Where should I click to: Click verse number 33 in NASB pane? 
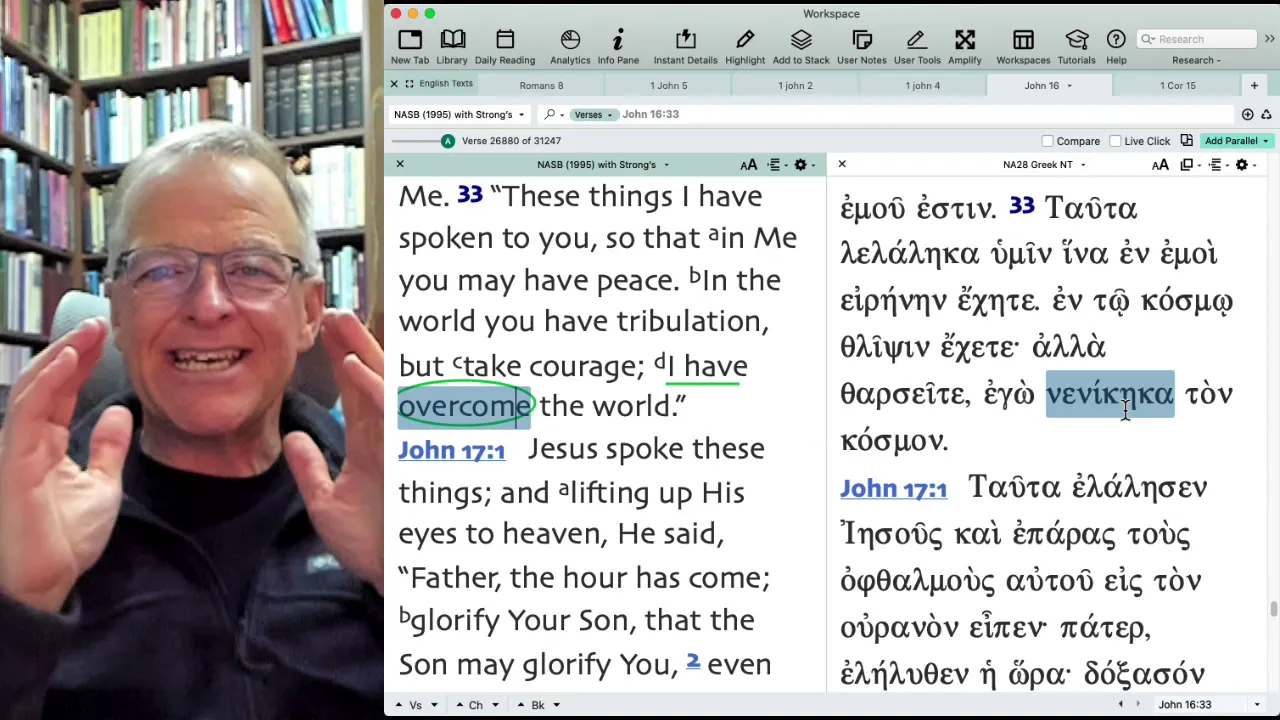pyautogui.click(x=470, y=195)
